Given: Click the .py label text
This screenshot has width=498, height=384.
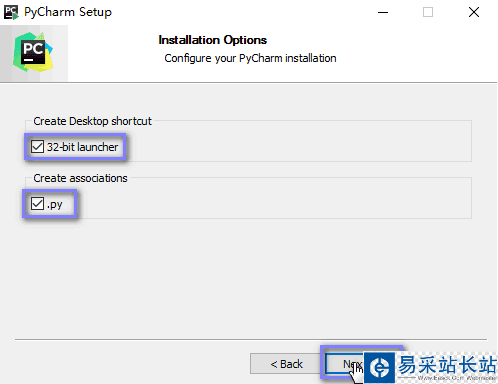Looking at the screenshot, I should (x=55, y=204).
